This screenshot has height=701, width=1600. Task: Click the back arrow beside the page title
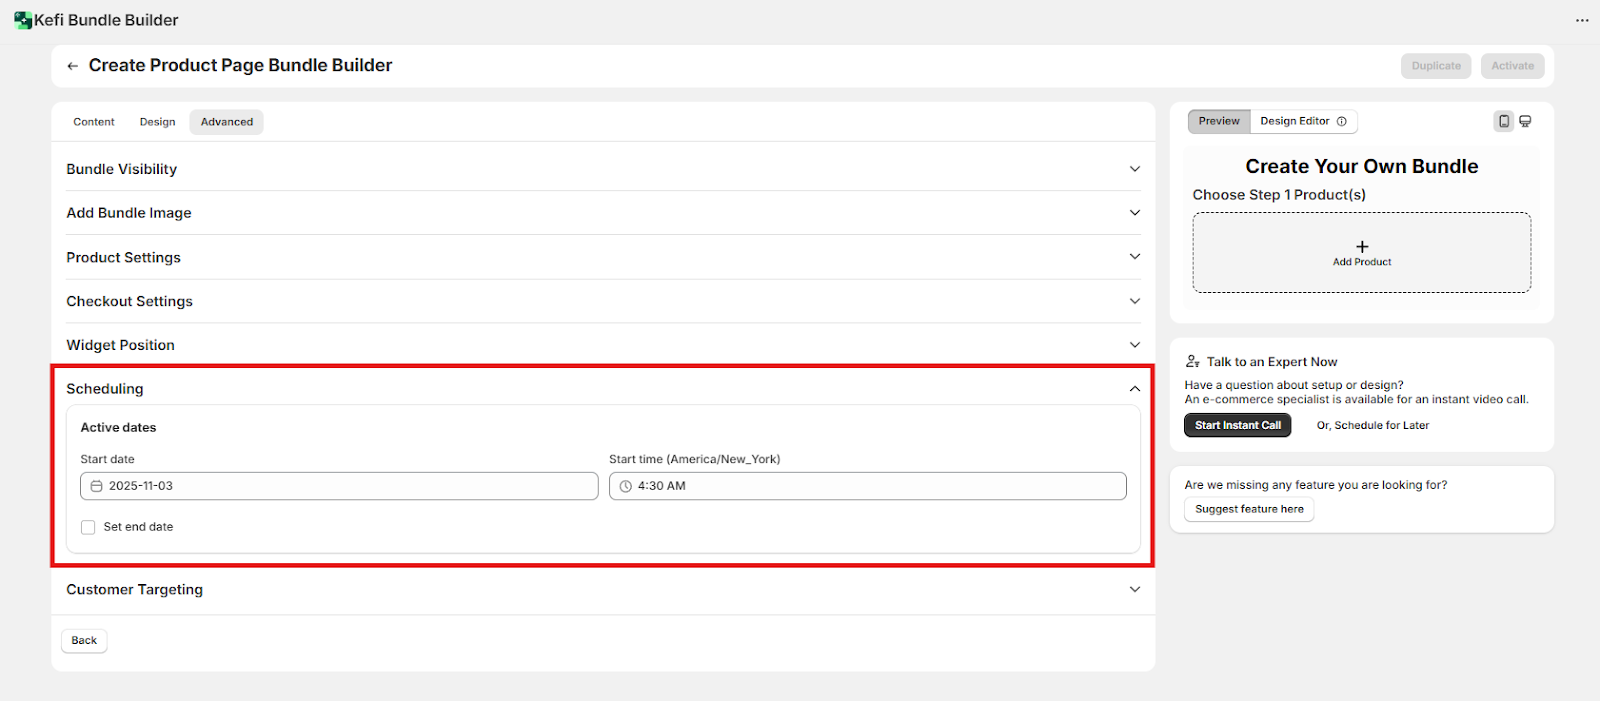point(72,66)
